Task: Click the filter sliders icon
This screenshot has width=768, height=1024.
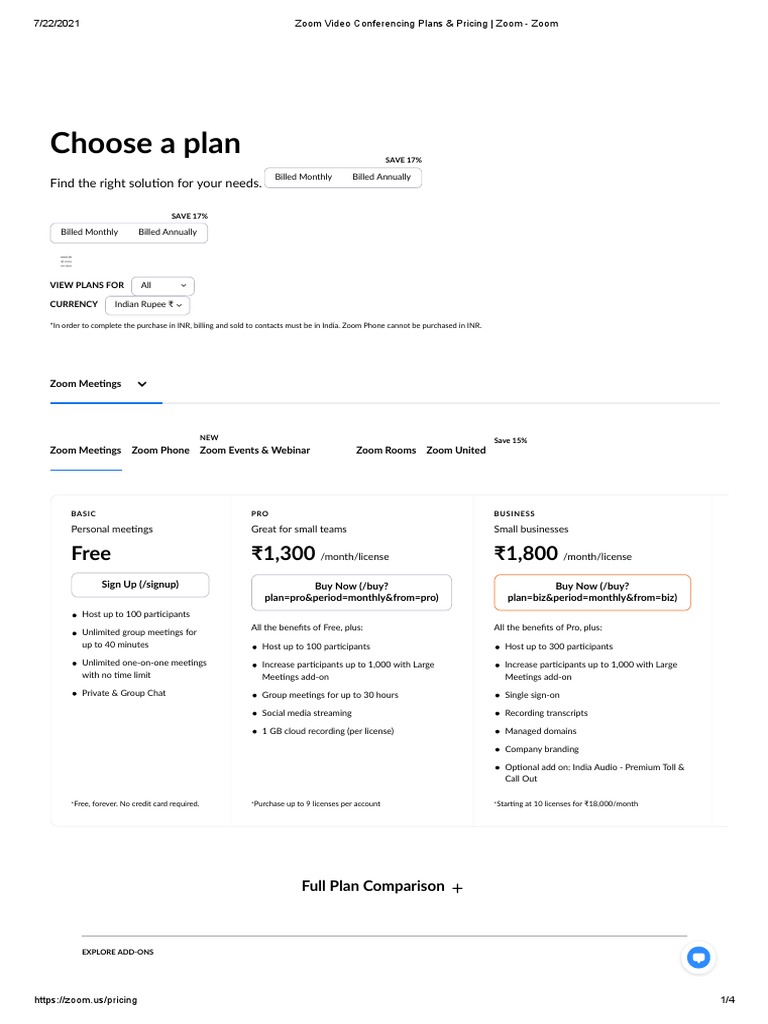Action: tap(66, 262)
